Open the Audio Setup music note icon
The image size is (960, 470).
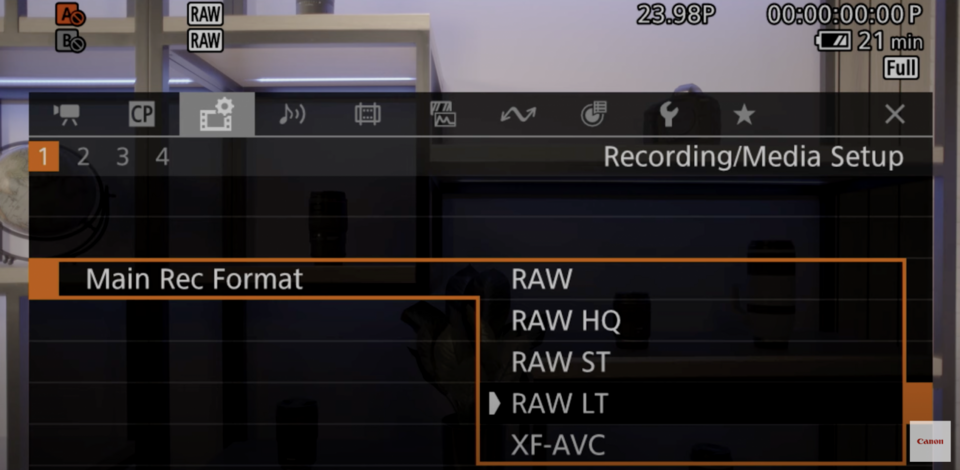(292, 114)
